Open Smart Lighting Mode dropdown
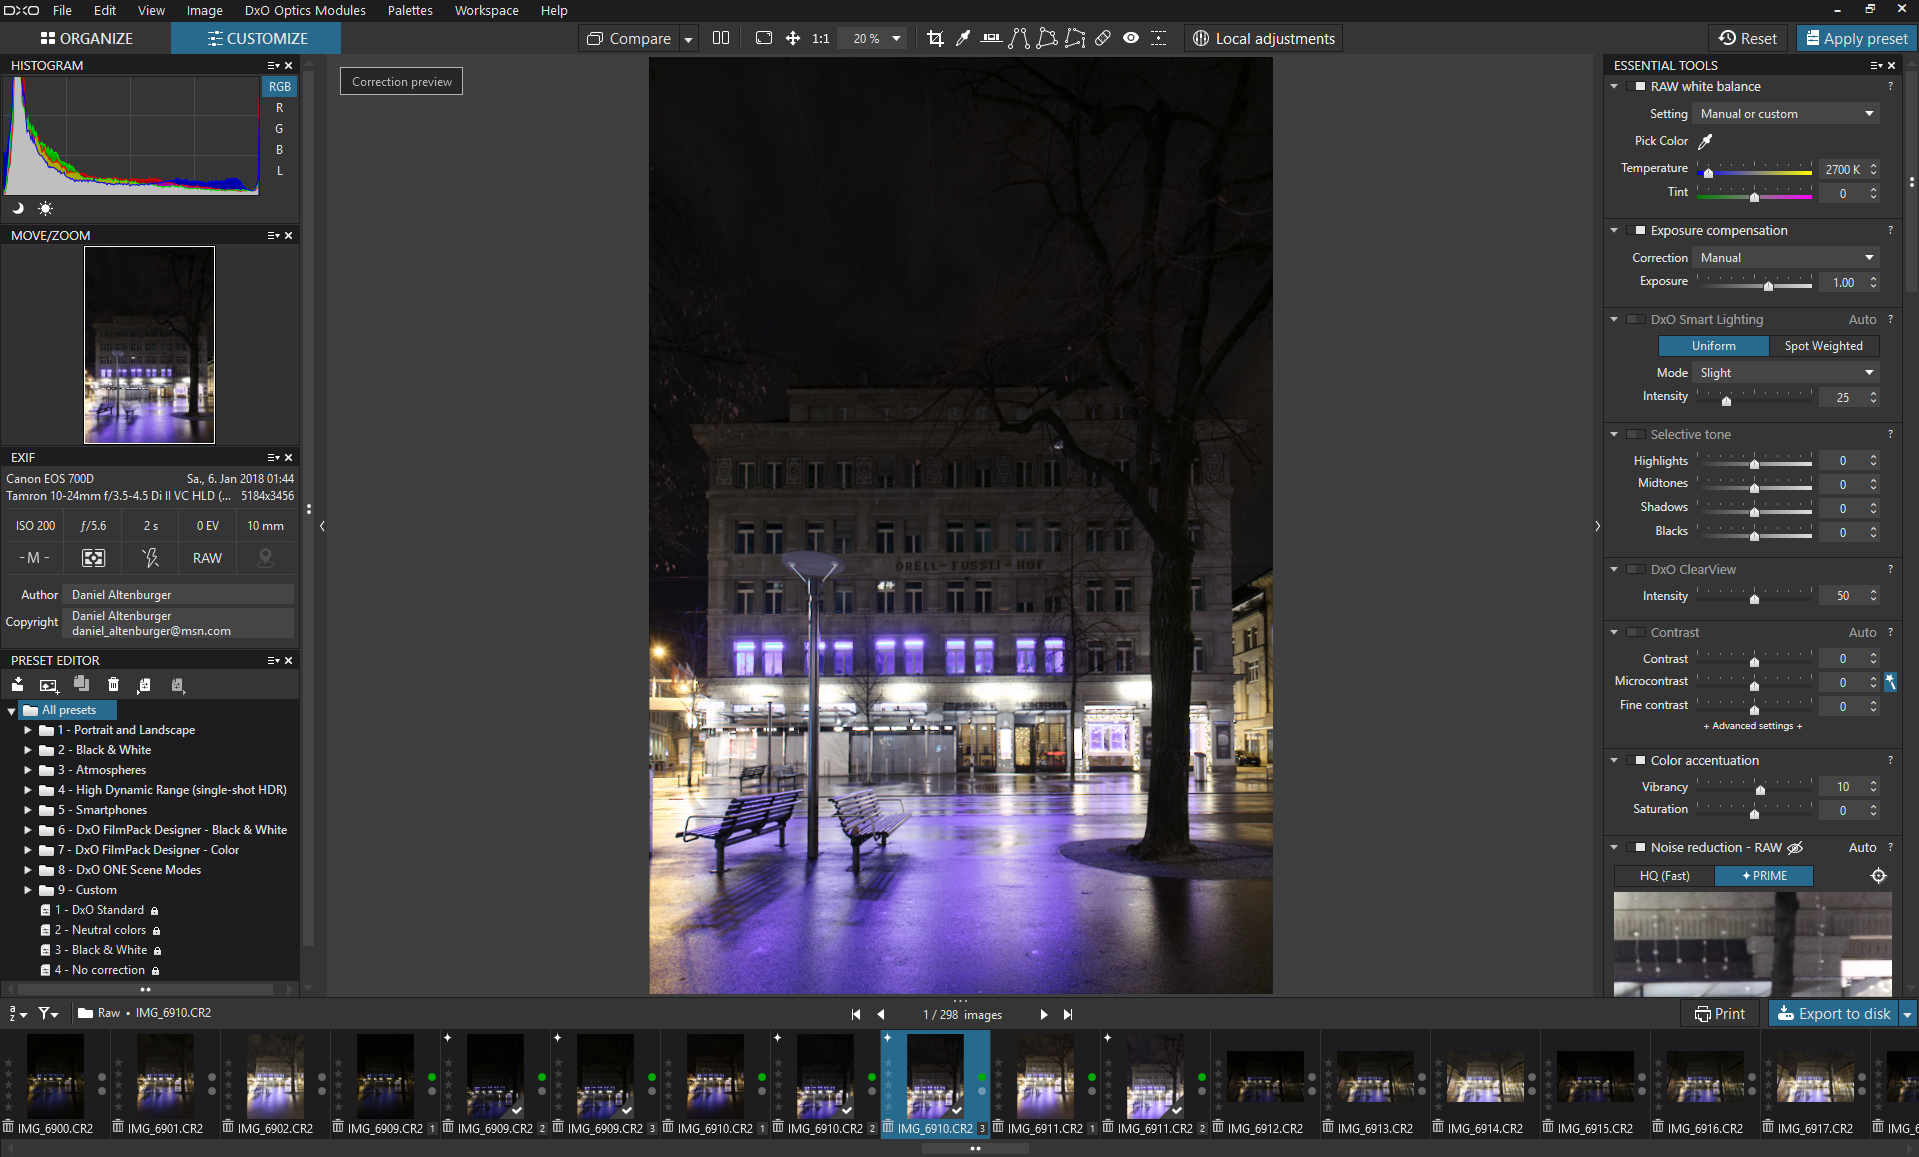Screen dimensions: 1919x1157 [x=1786, y=373]
